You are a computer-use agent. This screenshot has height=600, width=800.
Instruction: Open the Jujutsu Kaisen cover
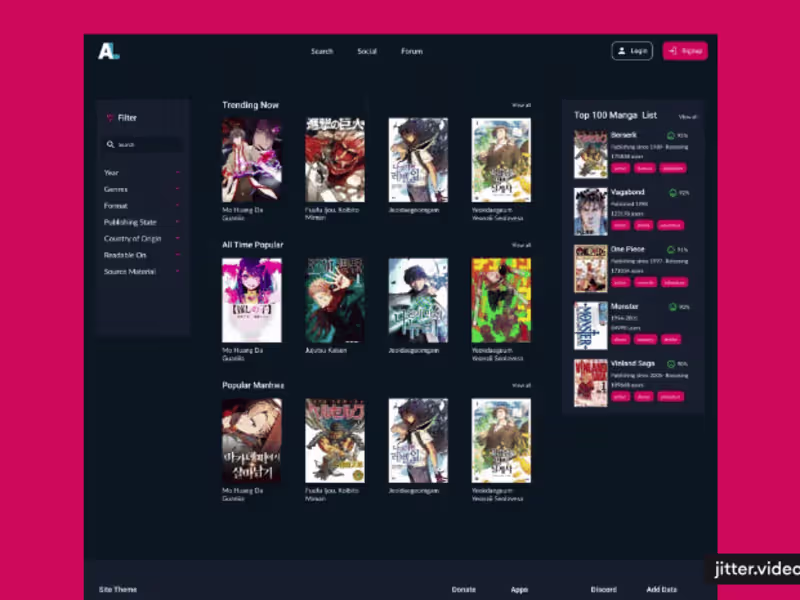pyautogui.click(x=335, y=300)
